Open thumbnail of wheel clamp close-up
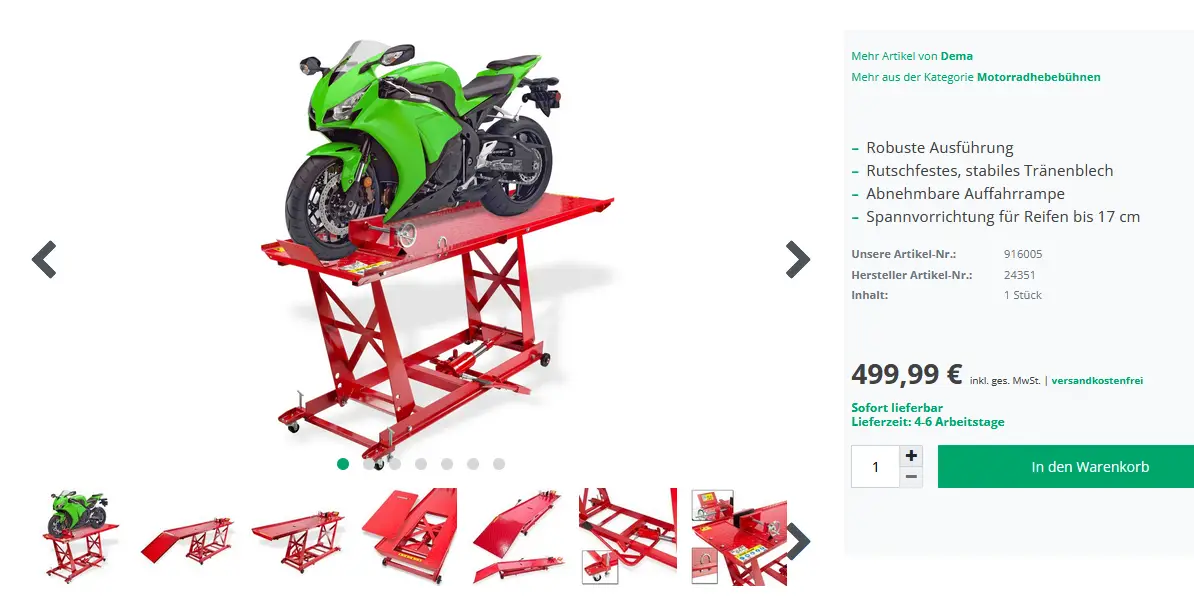 tap(739, 537)
